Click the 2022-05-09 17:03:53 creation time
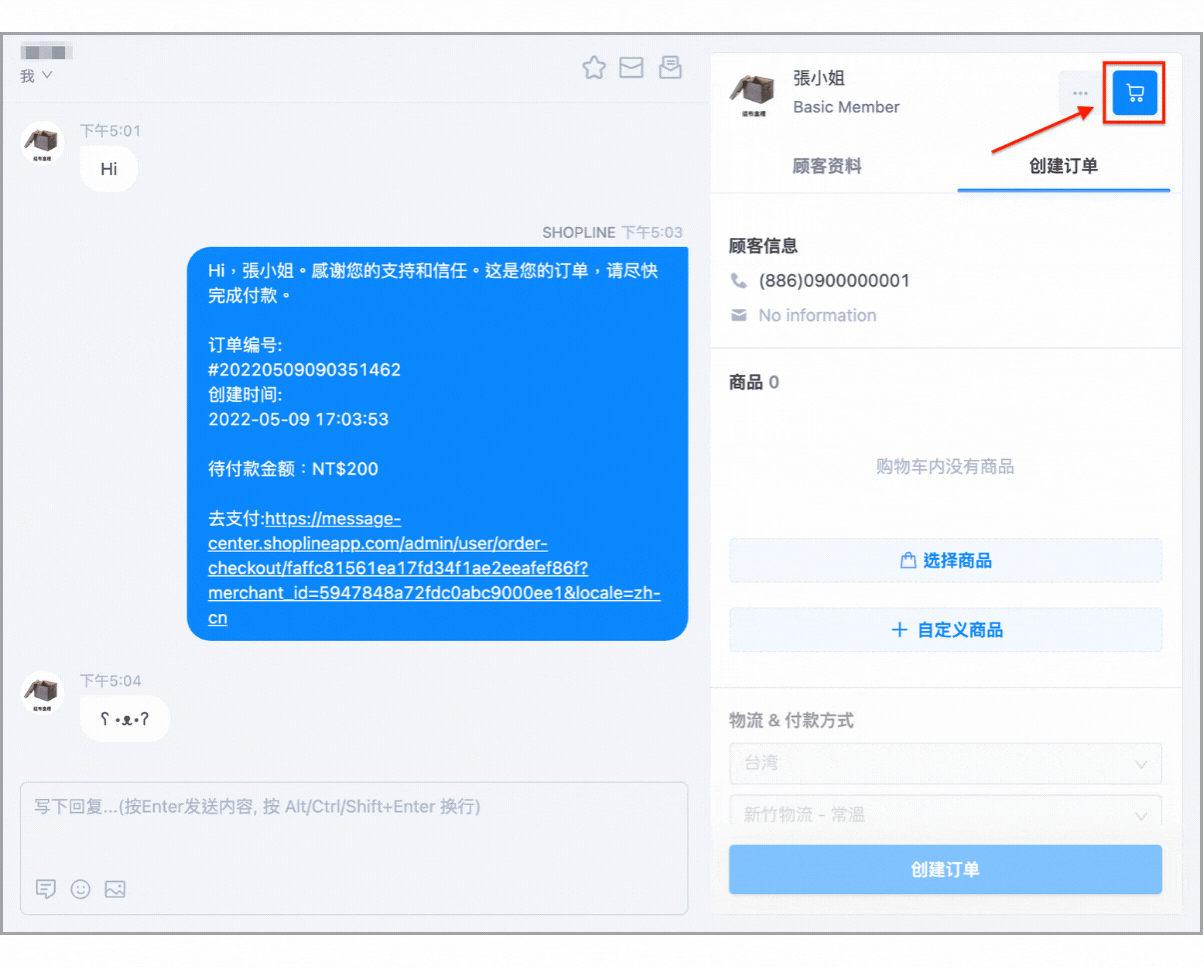 (x=298, y=420)
